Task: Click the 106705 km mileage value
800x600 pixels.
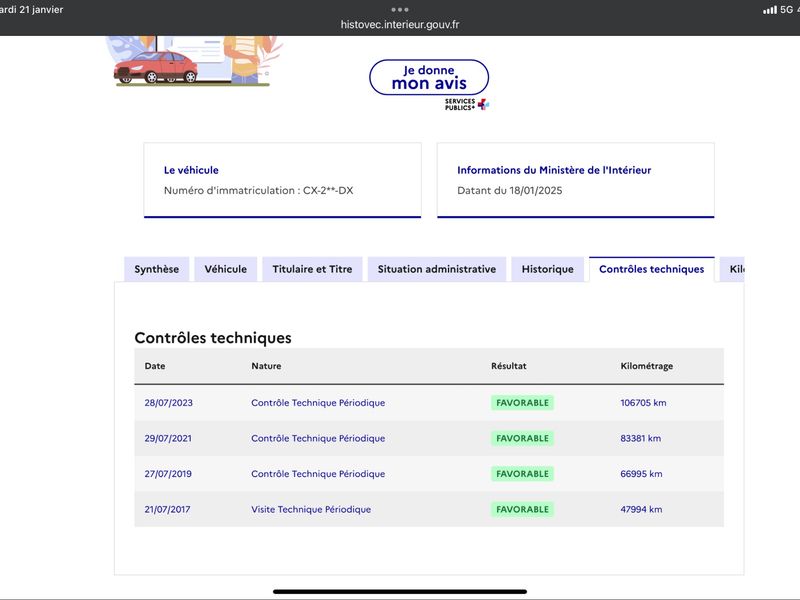Action: [x=643, y=403]
